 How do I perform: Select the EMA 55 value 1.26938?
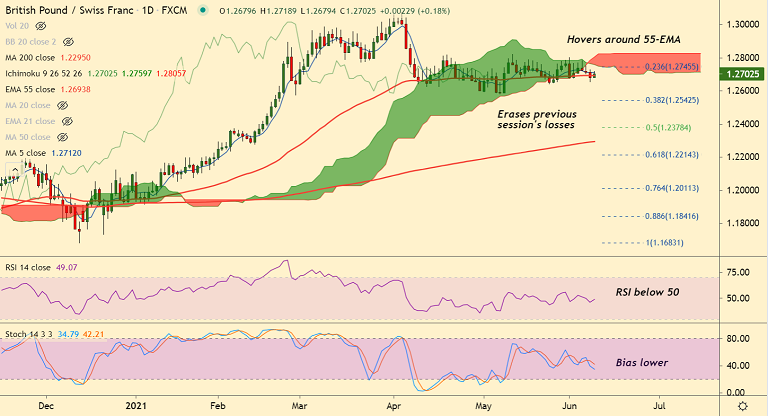(x=75, y=89)
